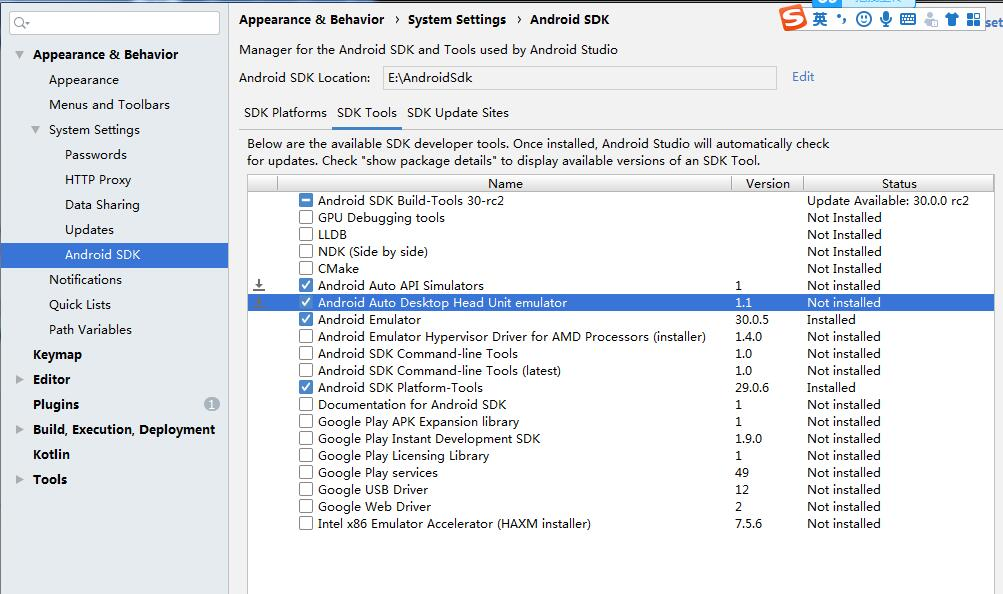Click the Android SDK Location path field
The height and width of the screenshot is (594, 1003).
coord(578,78)
